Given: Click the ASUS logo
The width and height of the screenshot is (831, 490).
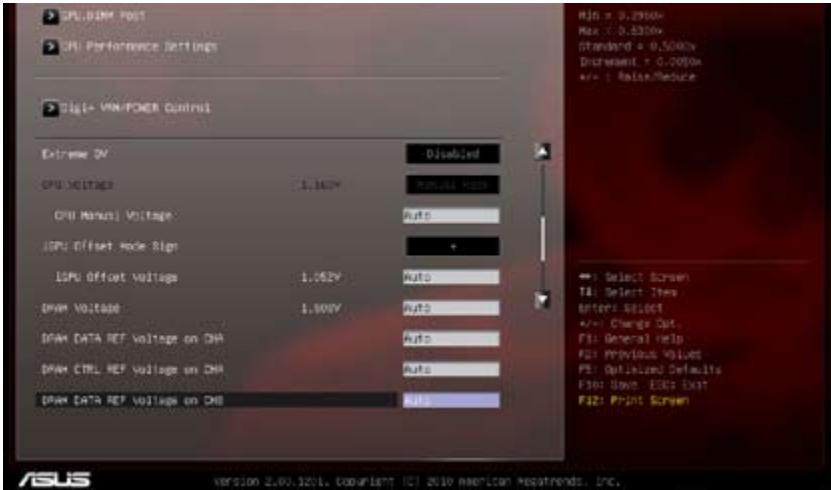Looking at the screenshot, I should point(55,479).
